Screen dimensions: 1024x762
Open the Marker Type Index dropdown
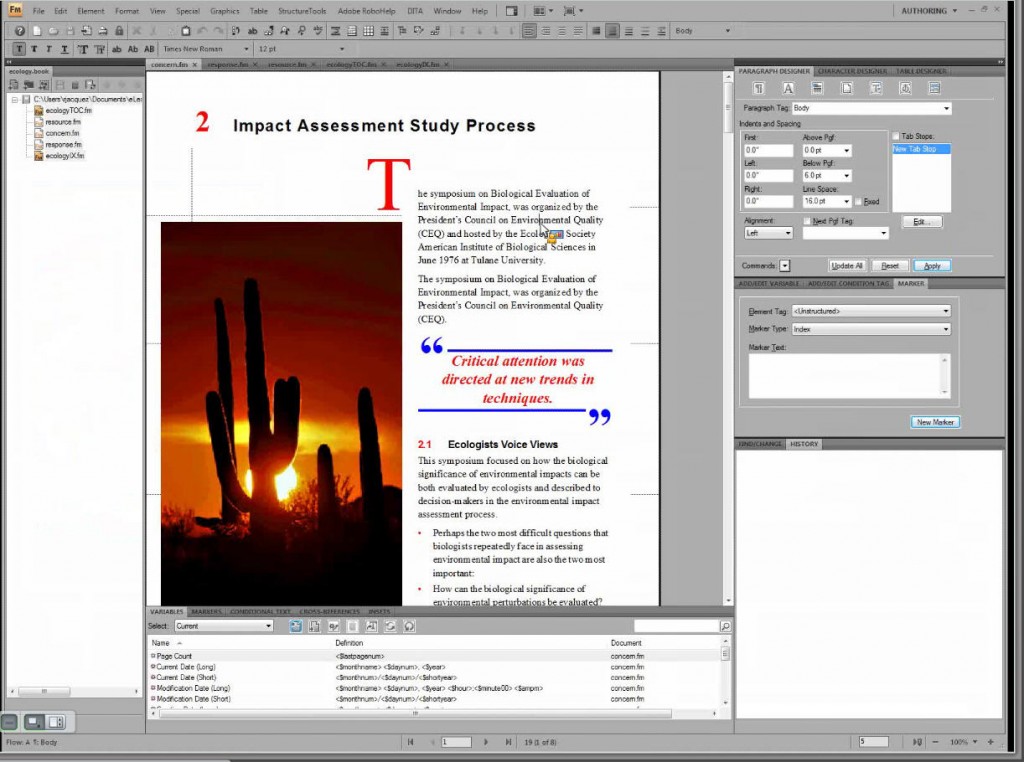pyautogui.click(x=871, y=329)
